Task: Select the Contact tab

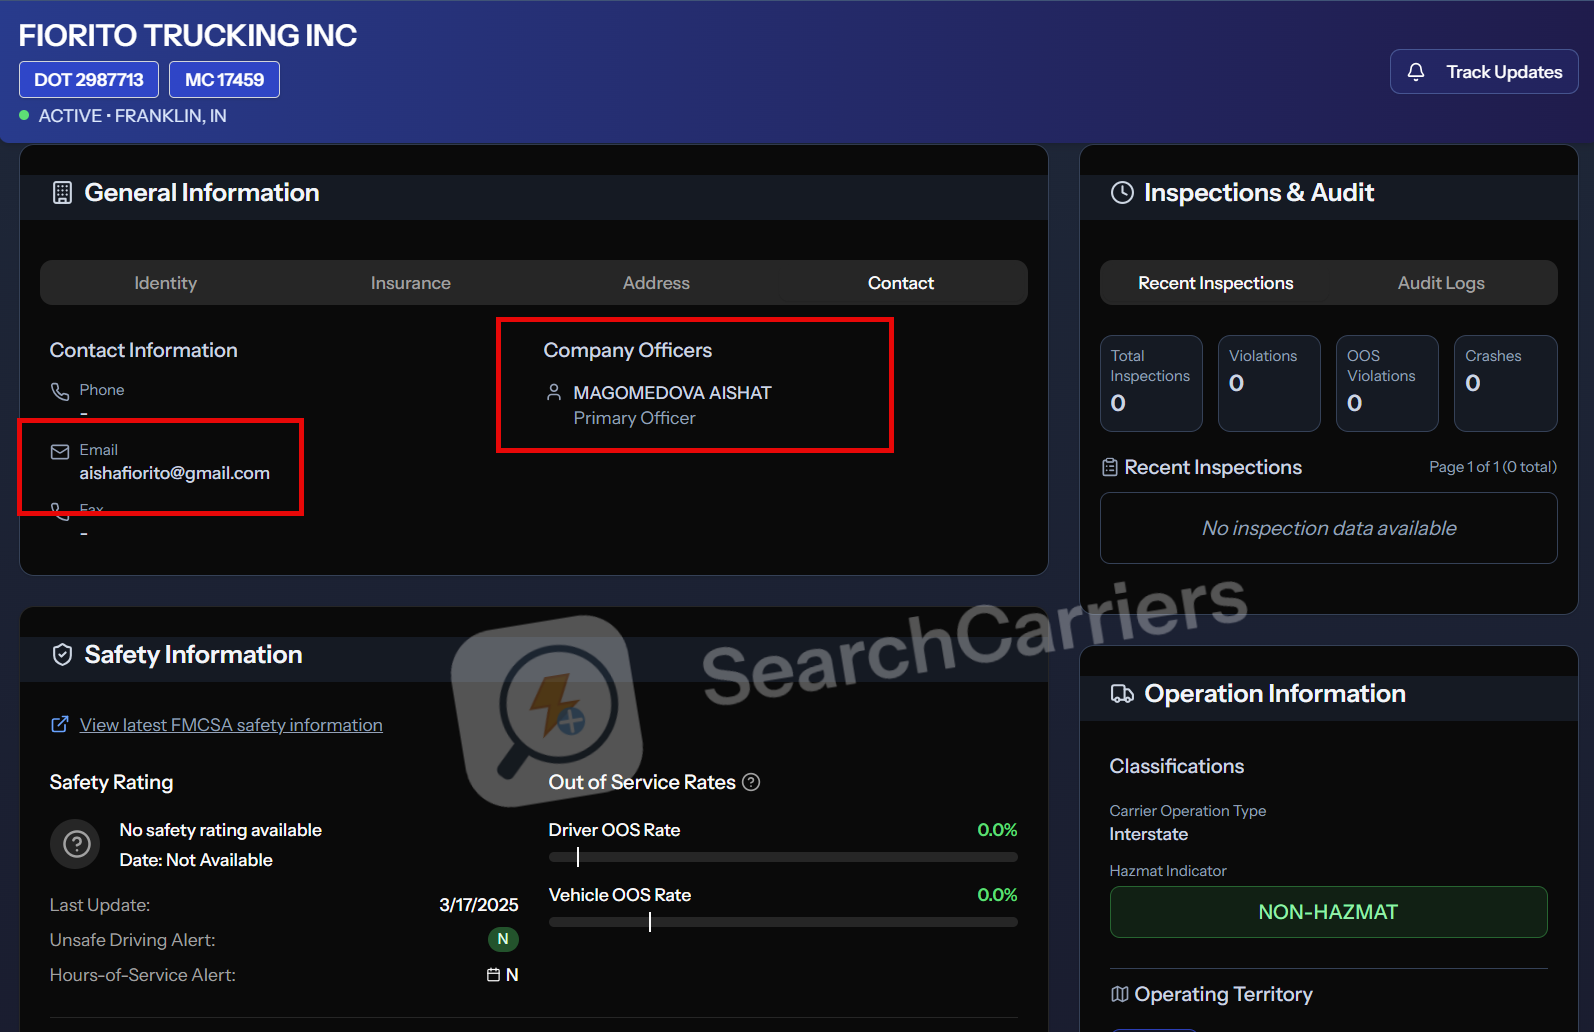Action: 901,283
